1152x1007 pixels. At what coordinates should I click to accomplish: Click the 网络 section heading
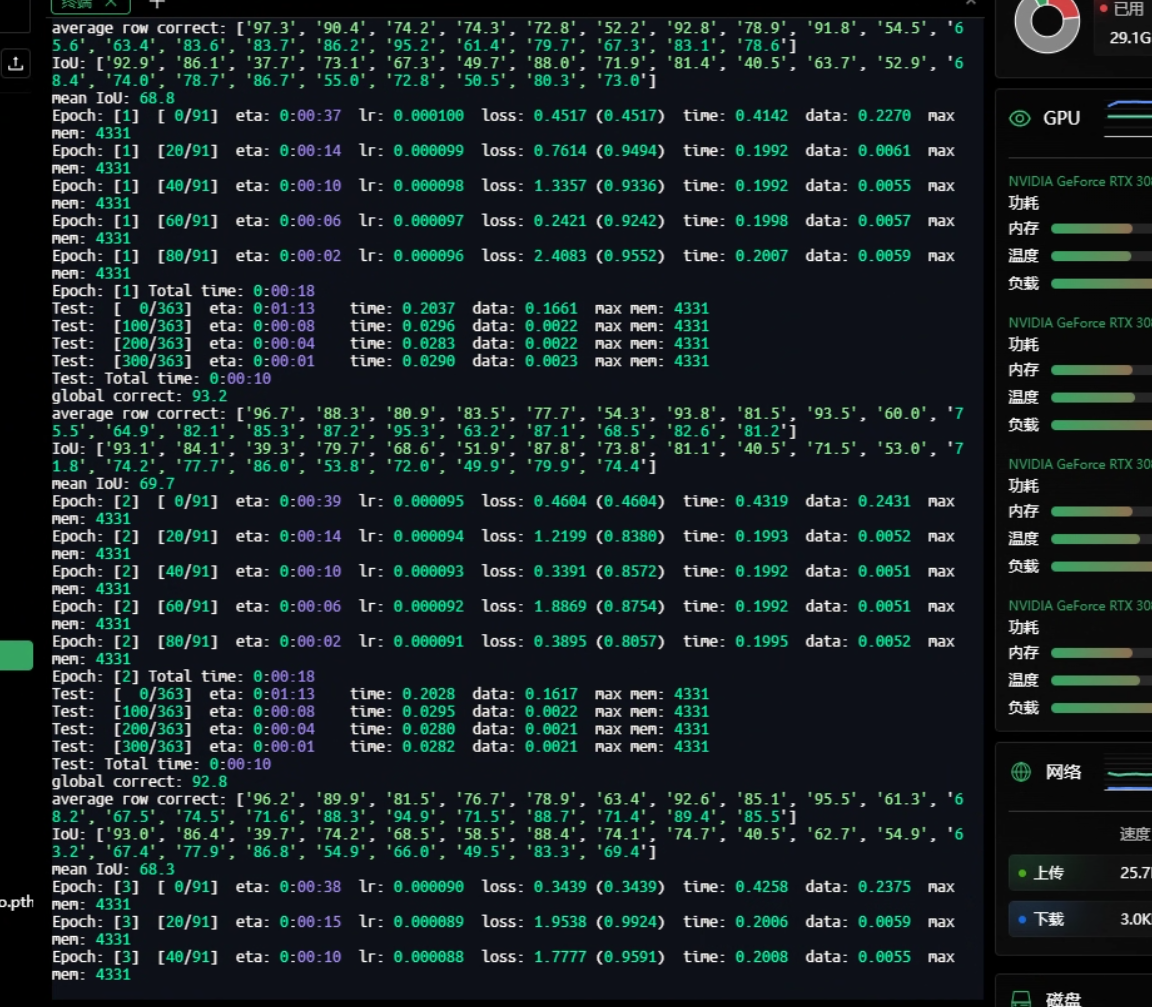[x=1063, y=772]
